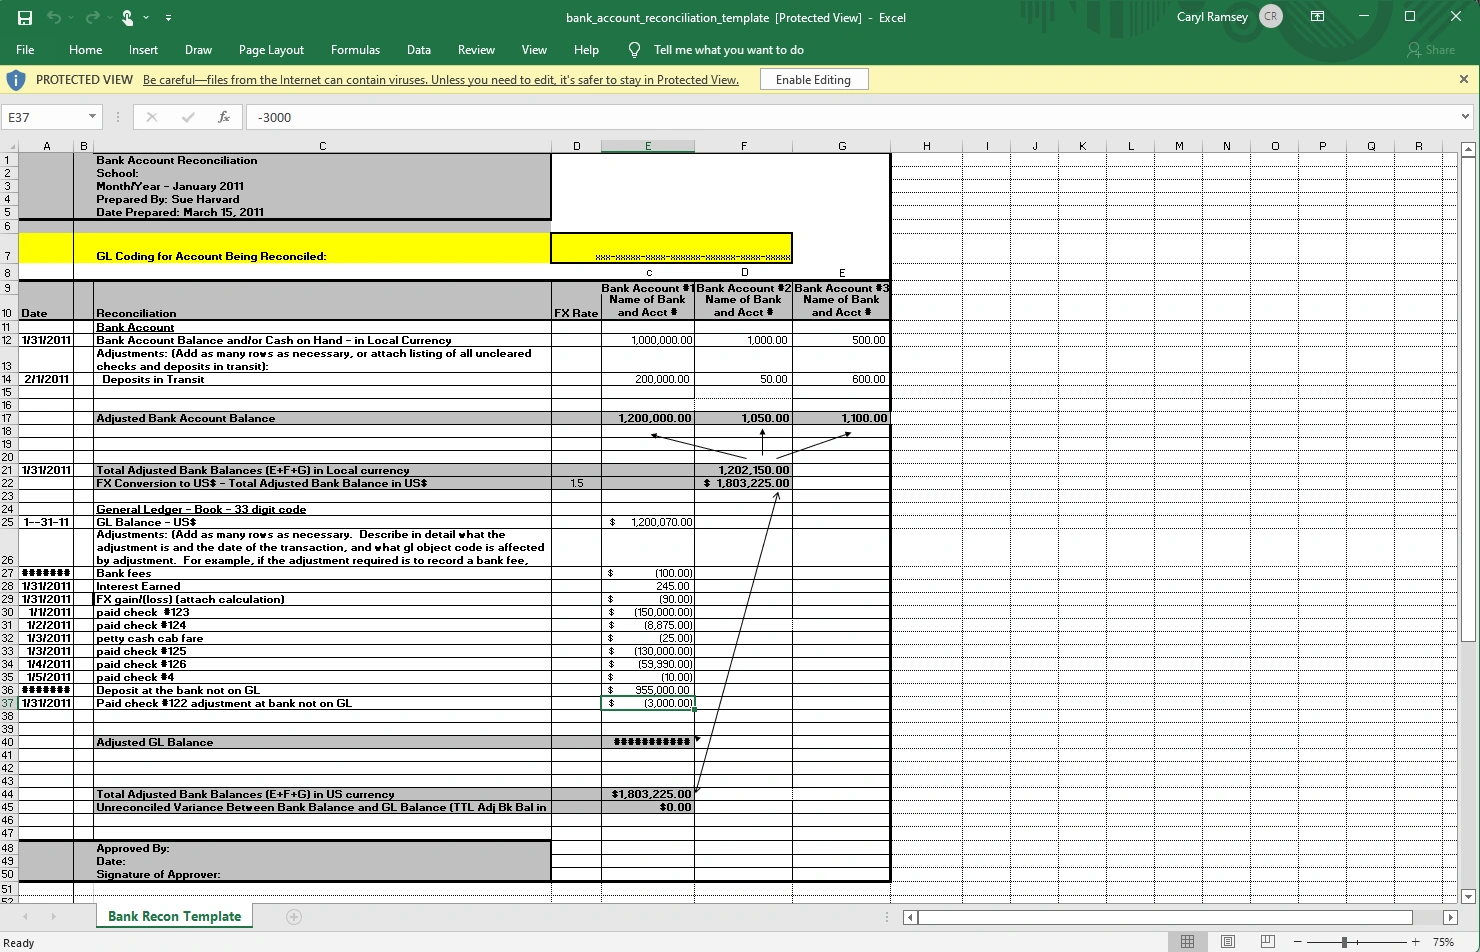The width and height of the screenshot is (1480, 952).
Task: Click the zoom in plus button
Action: tap(1415, 942)
